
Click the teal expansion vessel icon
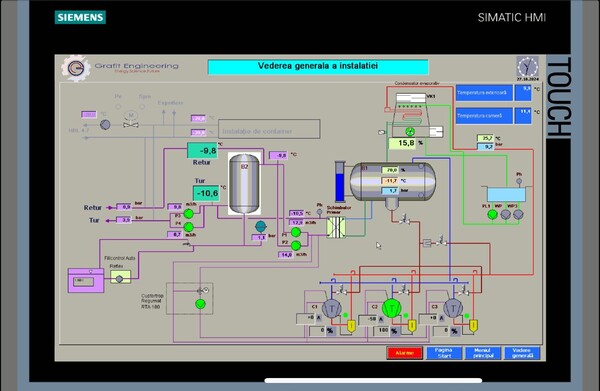261,226
